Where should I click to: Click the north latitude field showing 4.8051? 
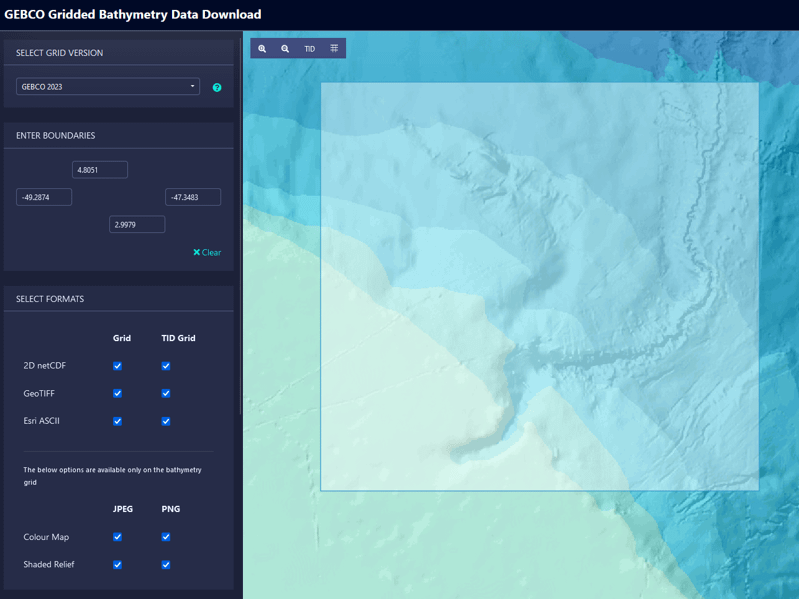click(x=100, y=170)
